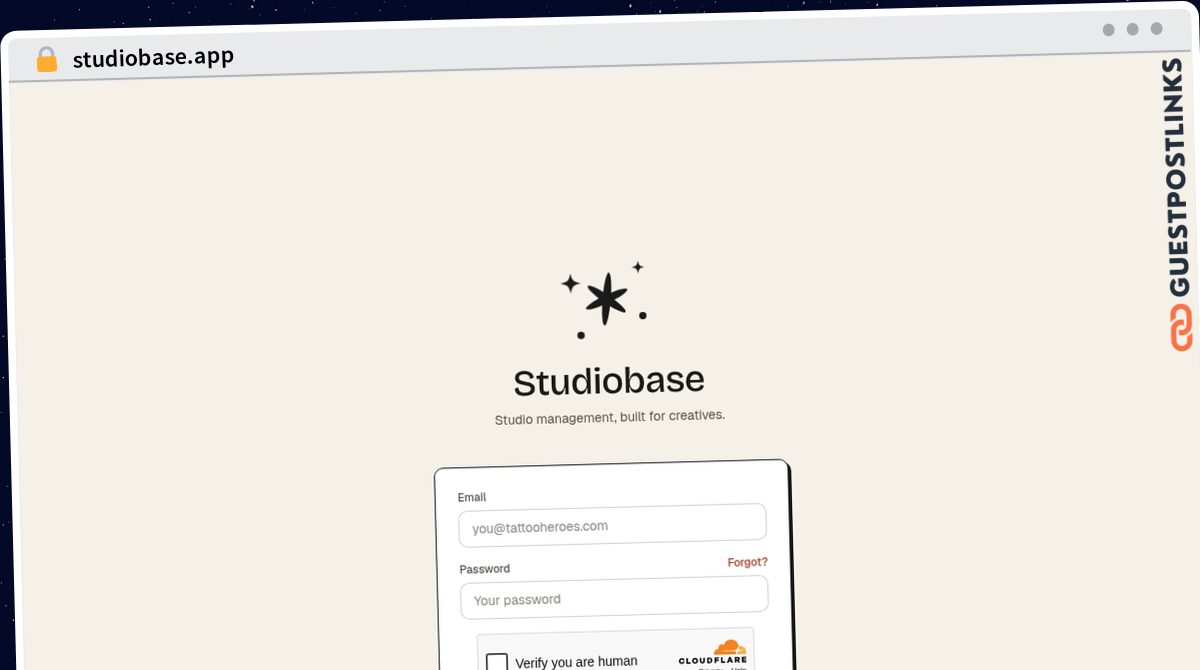The height and width of the screenshot is (670, 1200).
Task: Check the Verify you are human box
Action: point(497,662)
